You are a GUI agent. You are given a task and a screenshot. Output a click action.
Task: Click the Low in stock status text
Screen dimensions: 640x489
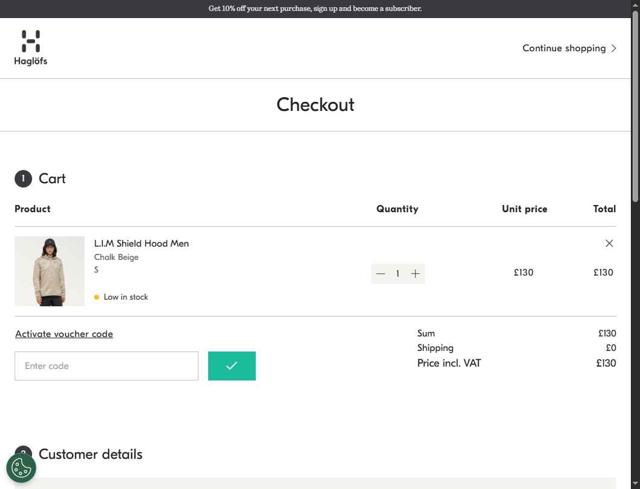coord(126,297)
